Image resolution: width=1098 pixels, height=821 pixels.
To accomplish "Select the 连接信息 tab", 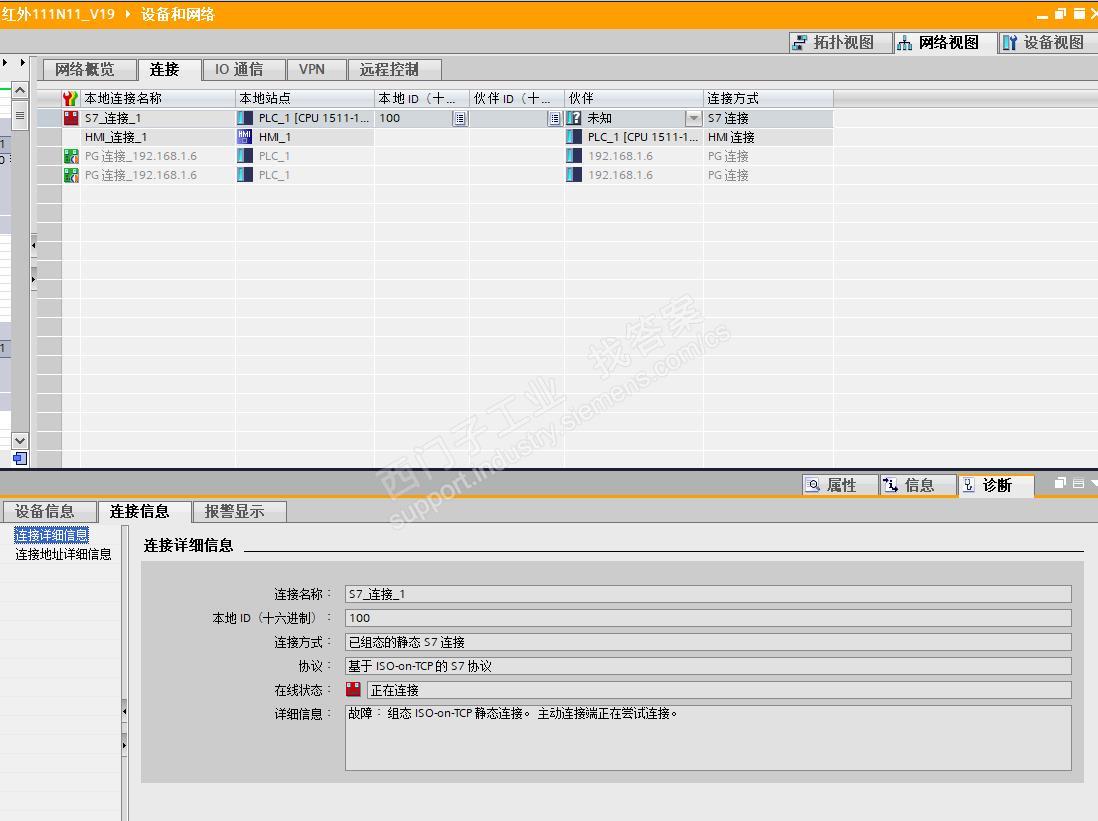I will coord(144,511).
